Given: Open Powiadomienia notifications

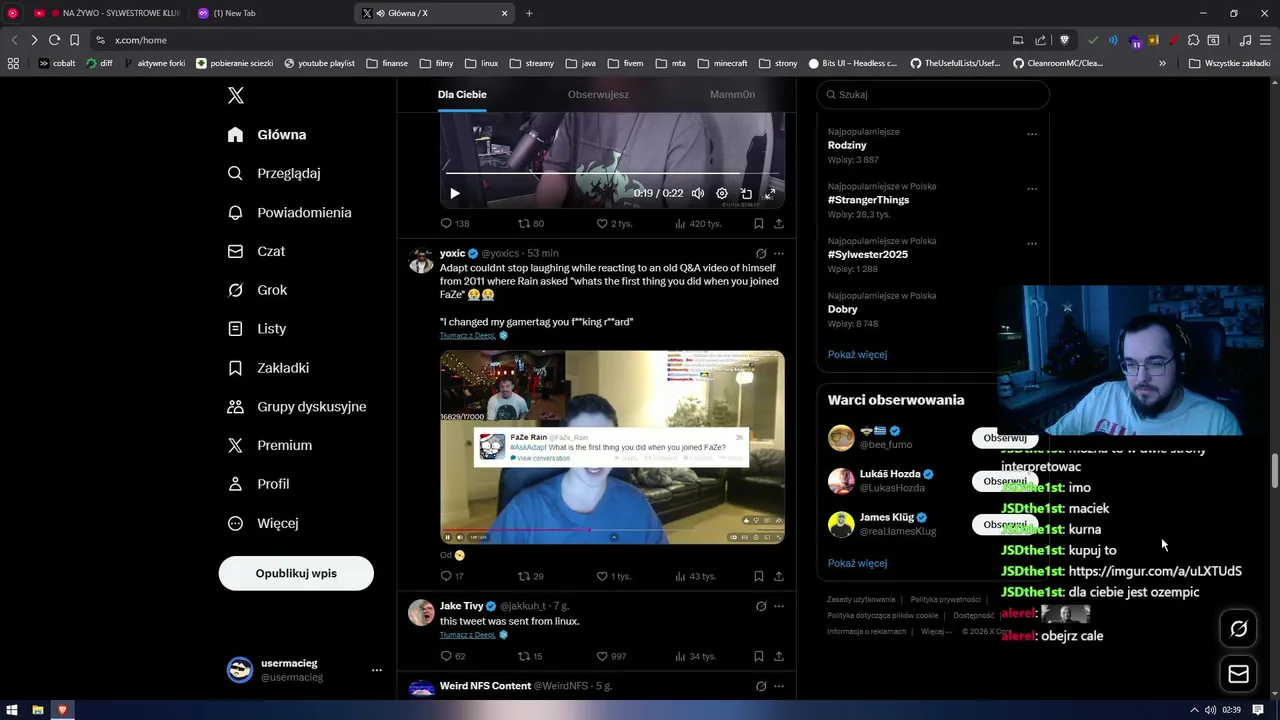Looking at the screenshot, I should point(289,212).
